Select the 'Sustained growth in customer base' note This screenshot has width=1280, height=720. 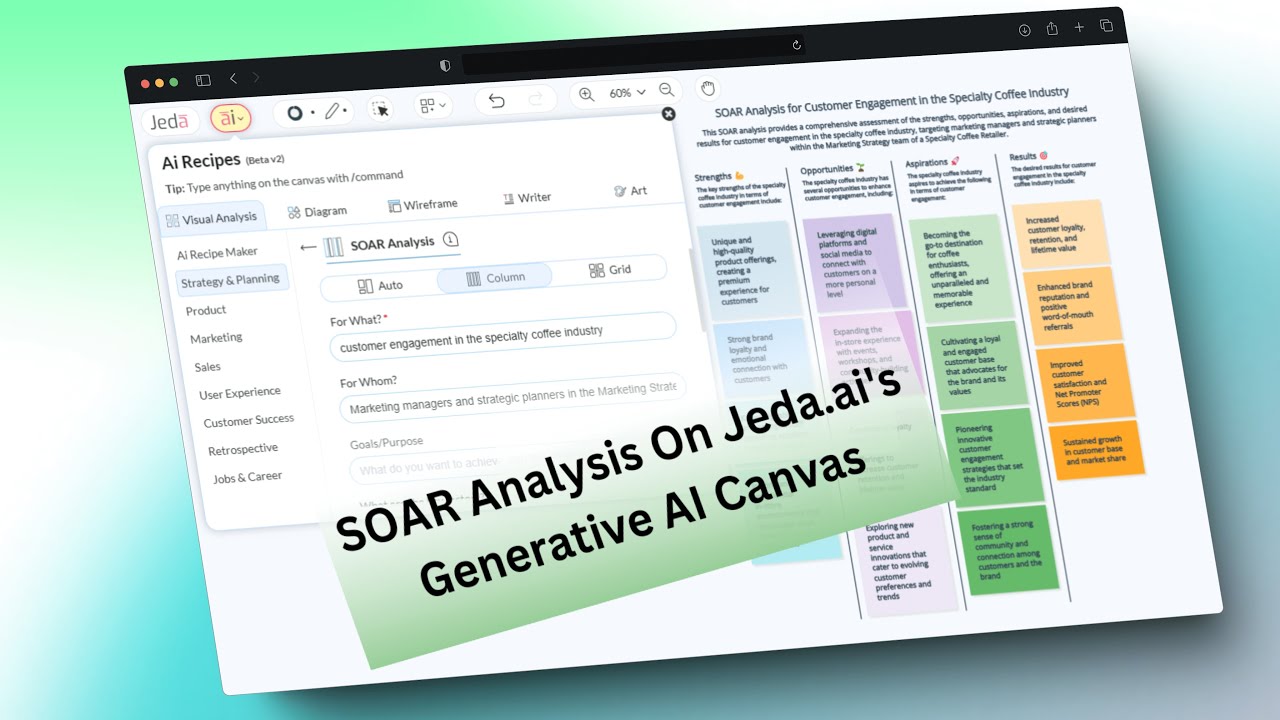pyautogui.click(x=1096, y=449)
